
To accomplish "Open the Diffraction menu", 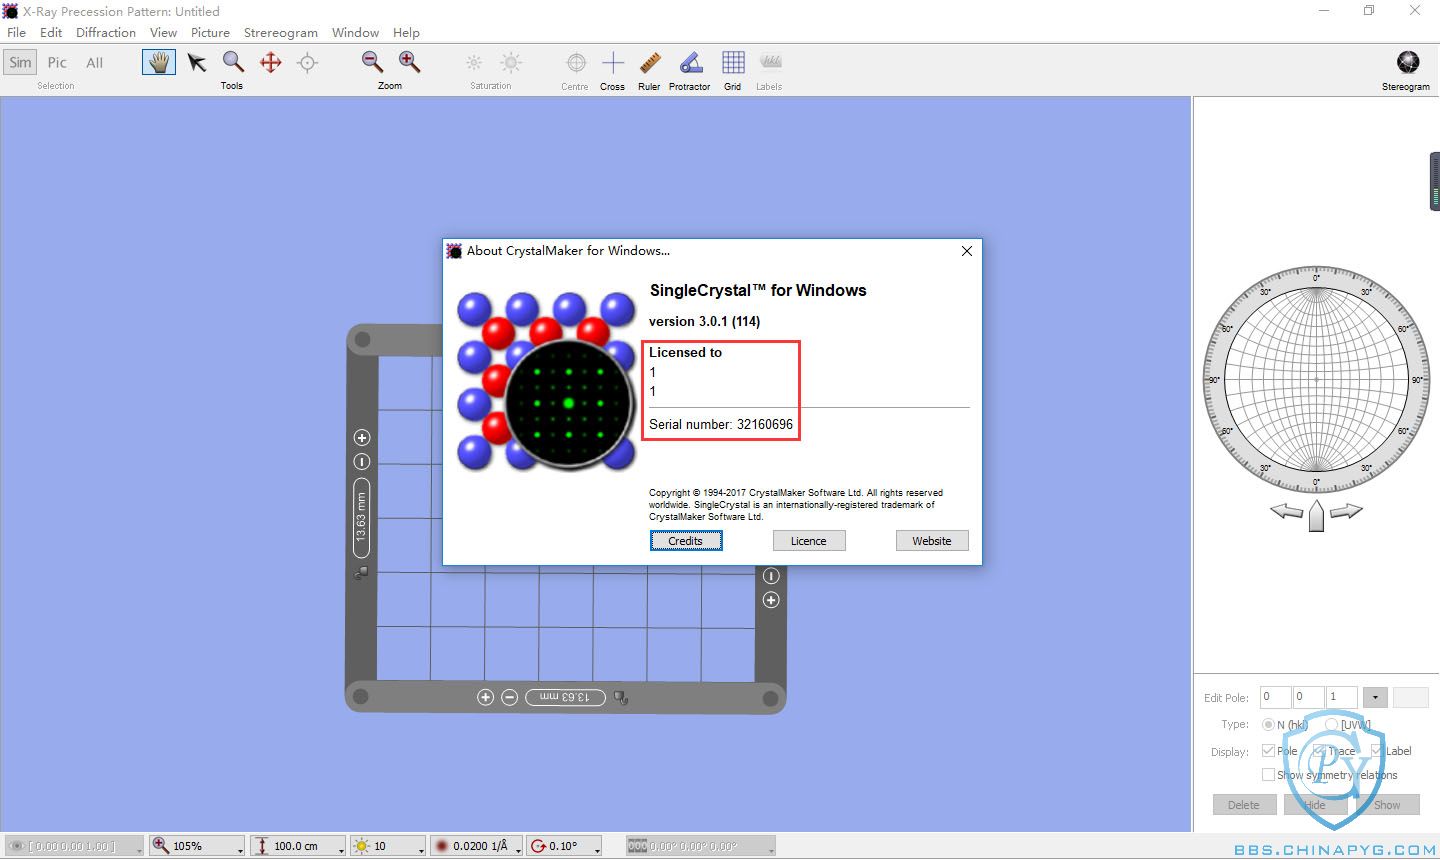I will pyautogui.click(x=106, y=32).
